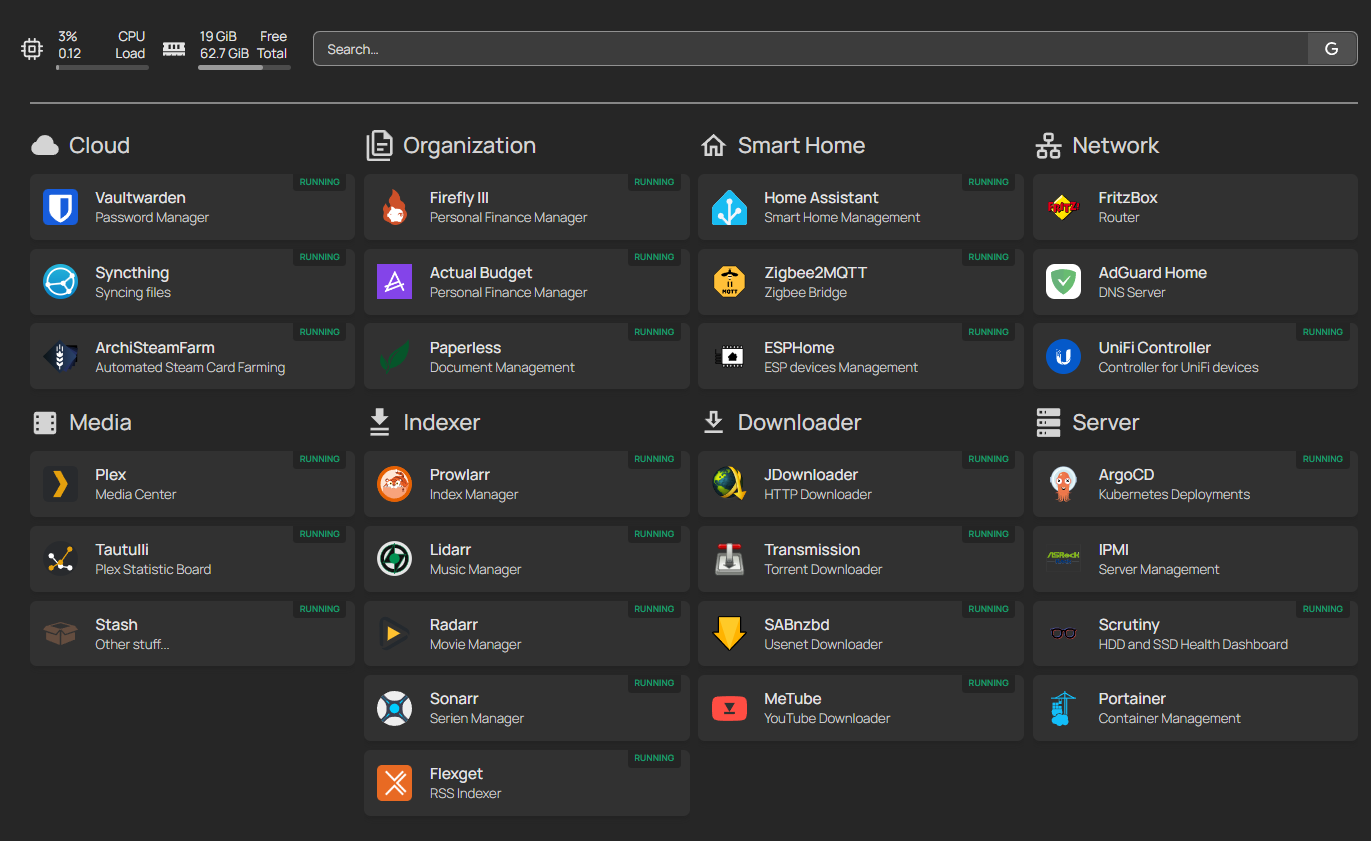Click the AdGuard Home shield icon
1371x841 pixels.
coord(1063,282)
